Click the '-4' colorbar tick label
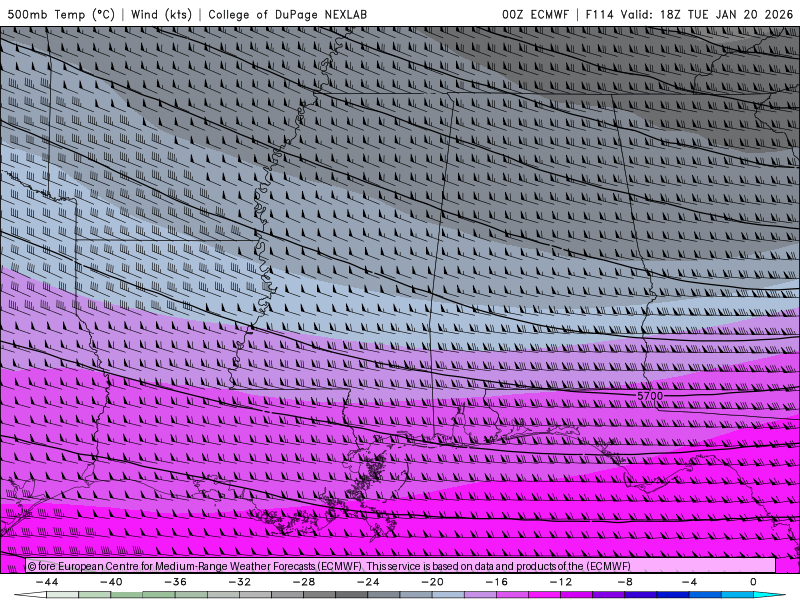Viewport: 800px width, 600px height. coord(689,582)
